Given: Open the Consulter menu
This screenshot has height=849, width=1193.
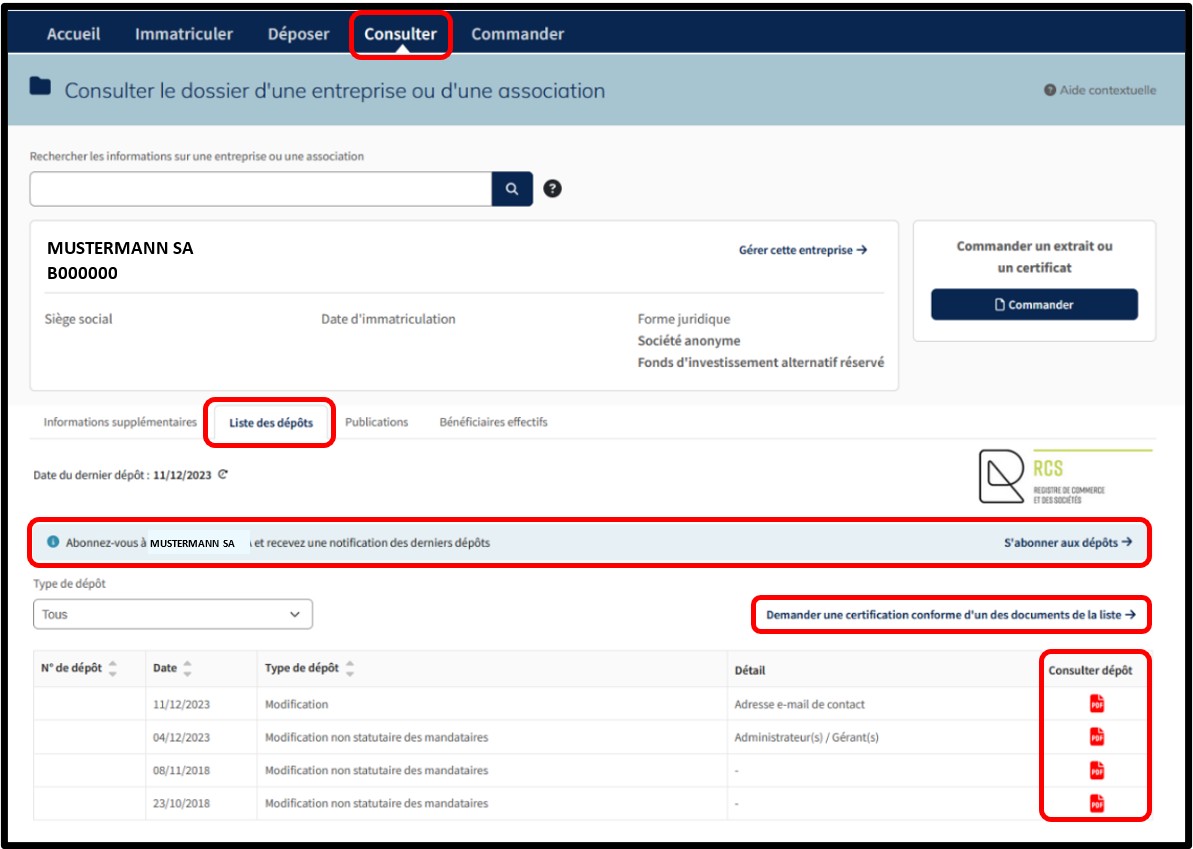Looking at the screenshot, I should tap(400, 34).
